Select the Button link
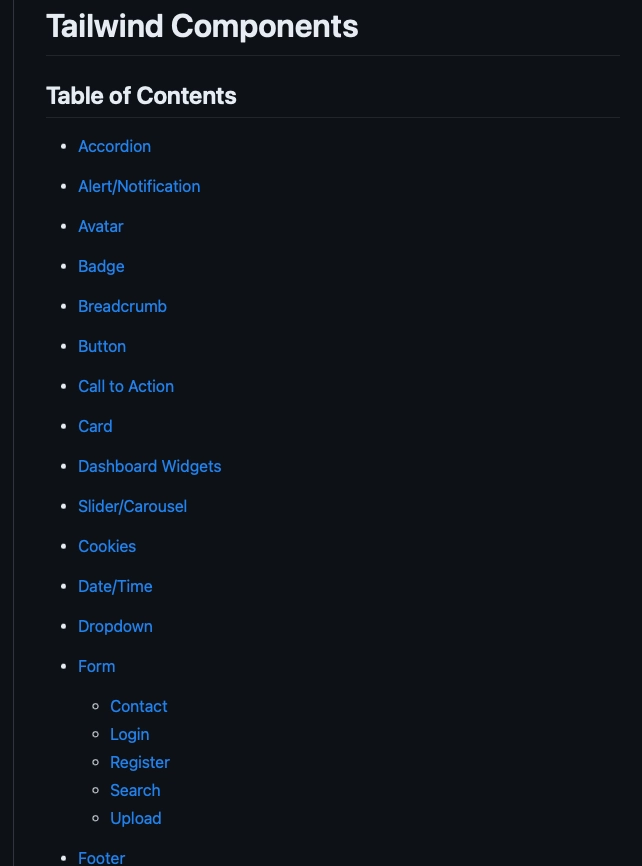 pos(102,346)
